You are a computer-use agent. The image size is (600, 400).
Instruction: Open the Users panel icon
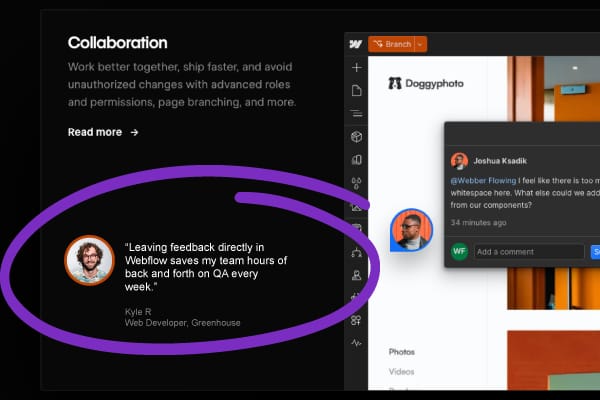click(356, 275)
